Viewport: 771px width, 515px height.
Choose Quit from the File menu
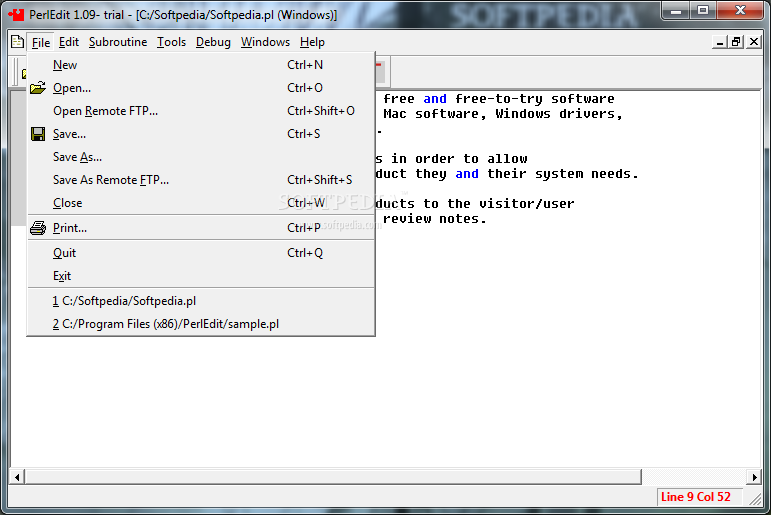point(201,253)
